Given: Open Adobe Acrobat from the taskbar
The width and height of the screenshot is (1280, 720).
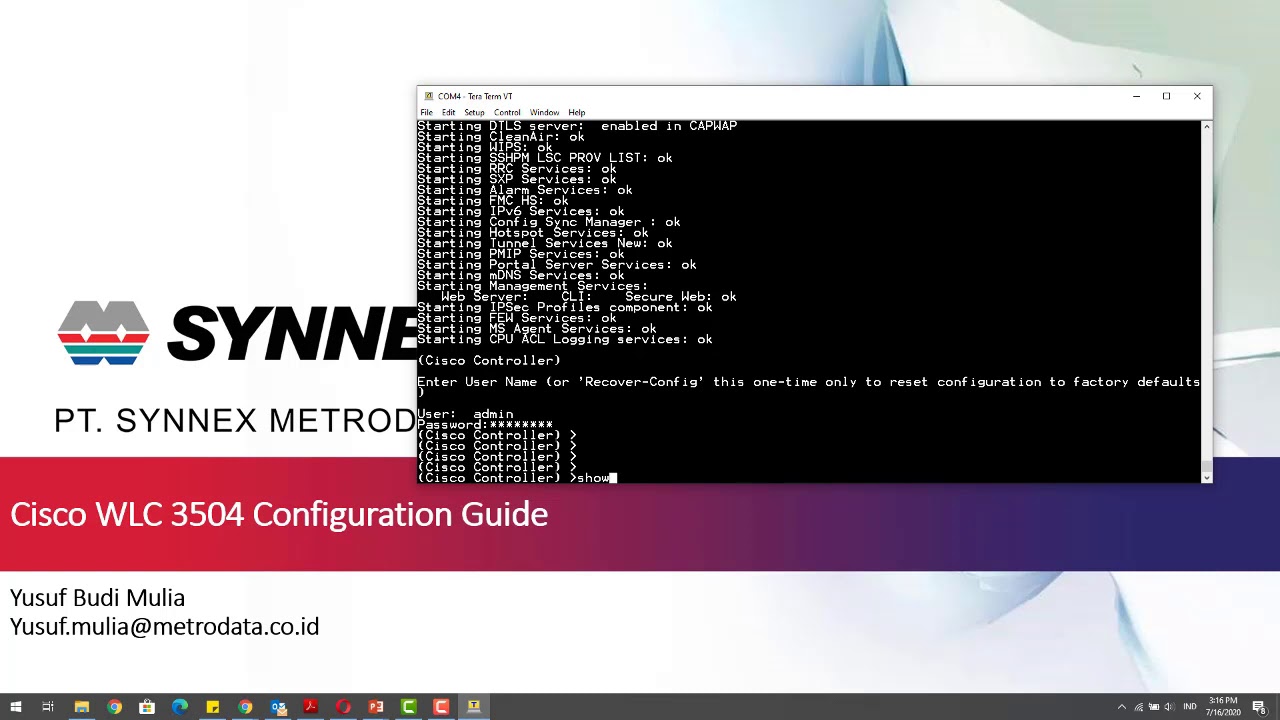Looking at the screenshot, I should point(310,707).
